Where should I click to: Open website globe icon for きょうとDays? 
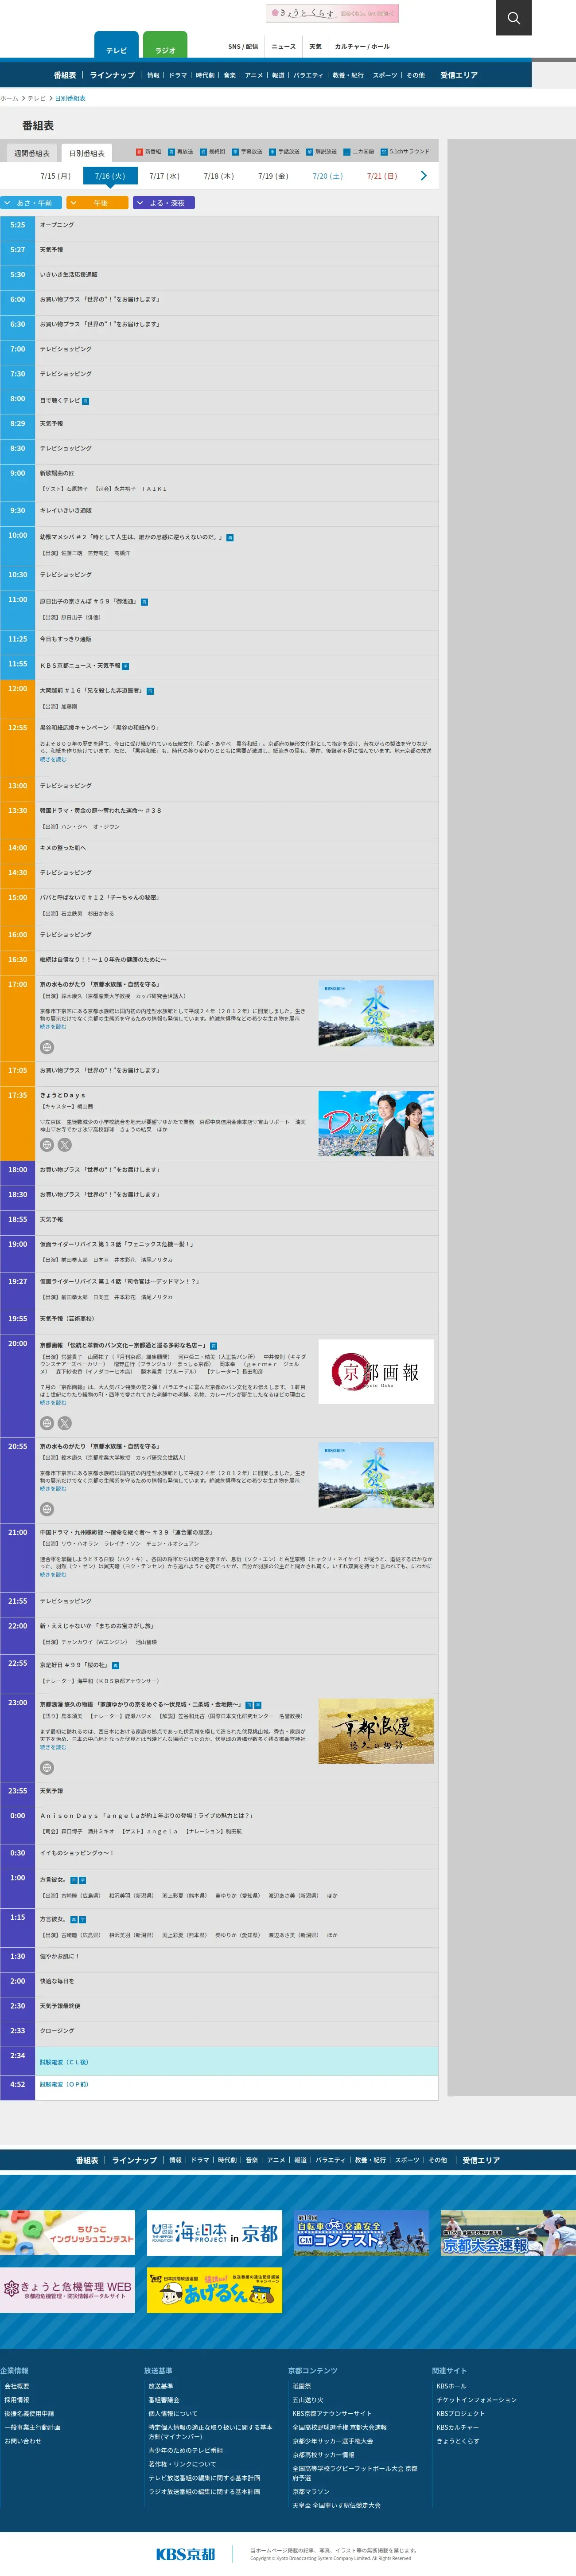[x=47, y=1145]
